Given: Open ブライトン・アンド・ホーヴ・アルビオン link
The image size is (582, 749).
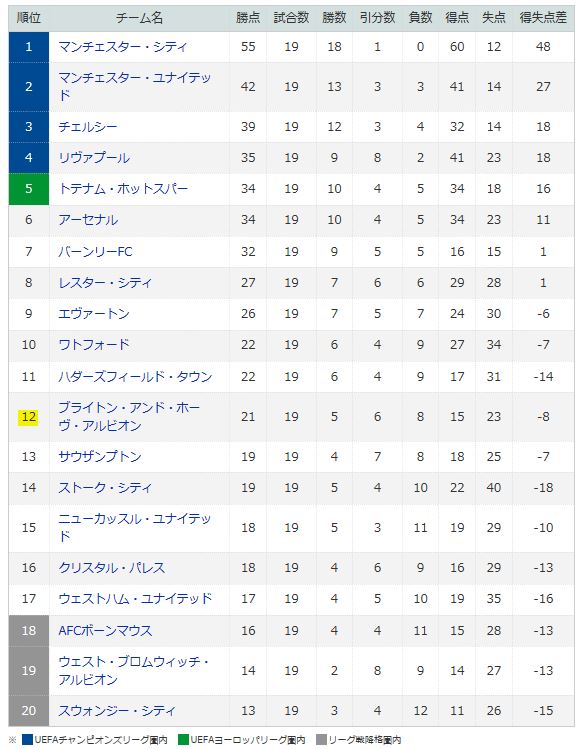Looking at the screenshot, I should (x=129, y=417).
